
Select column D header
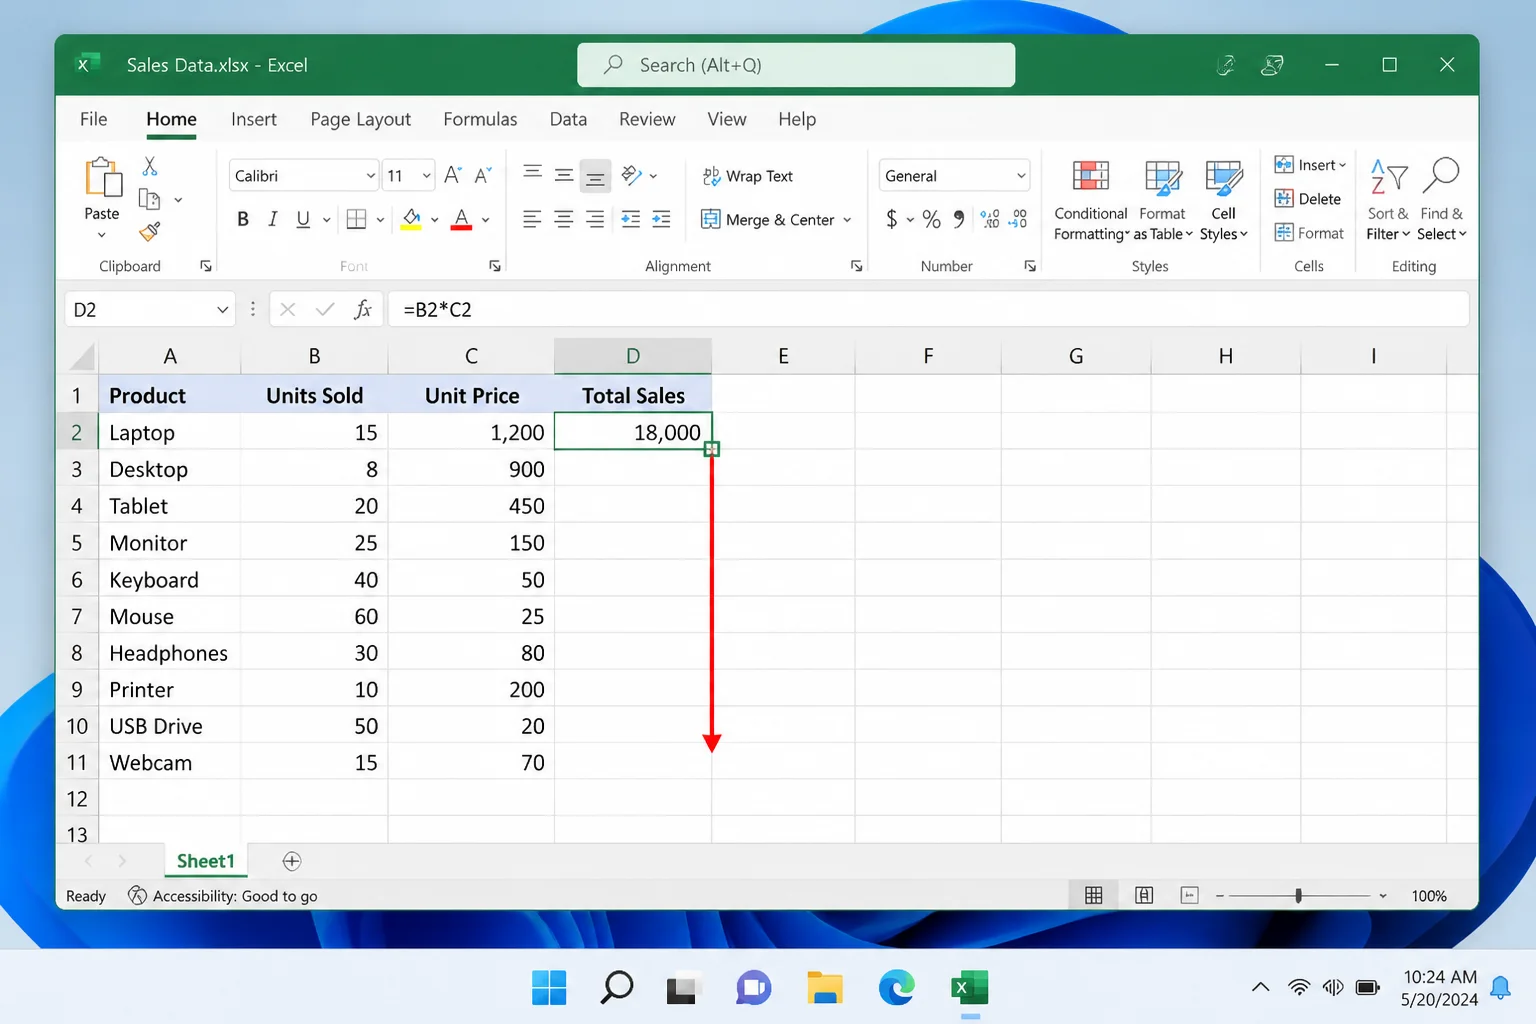point(633,356)
